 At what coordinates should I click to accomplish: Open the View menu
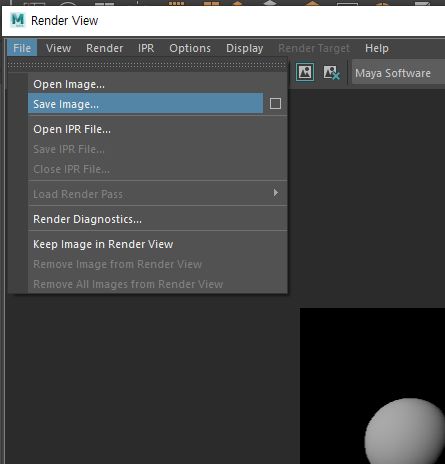point(59,48)
